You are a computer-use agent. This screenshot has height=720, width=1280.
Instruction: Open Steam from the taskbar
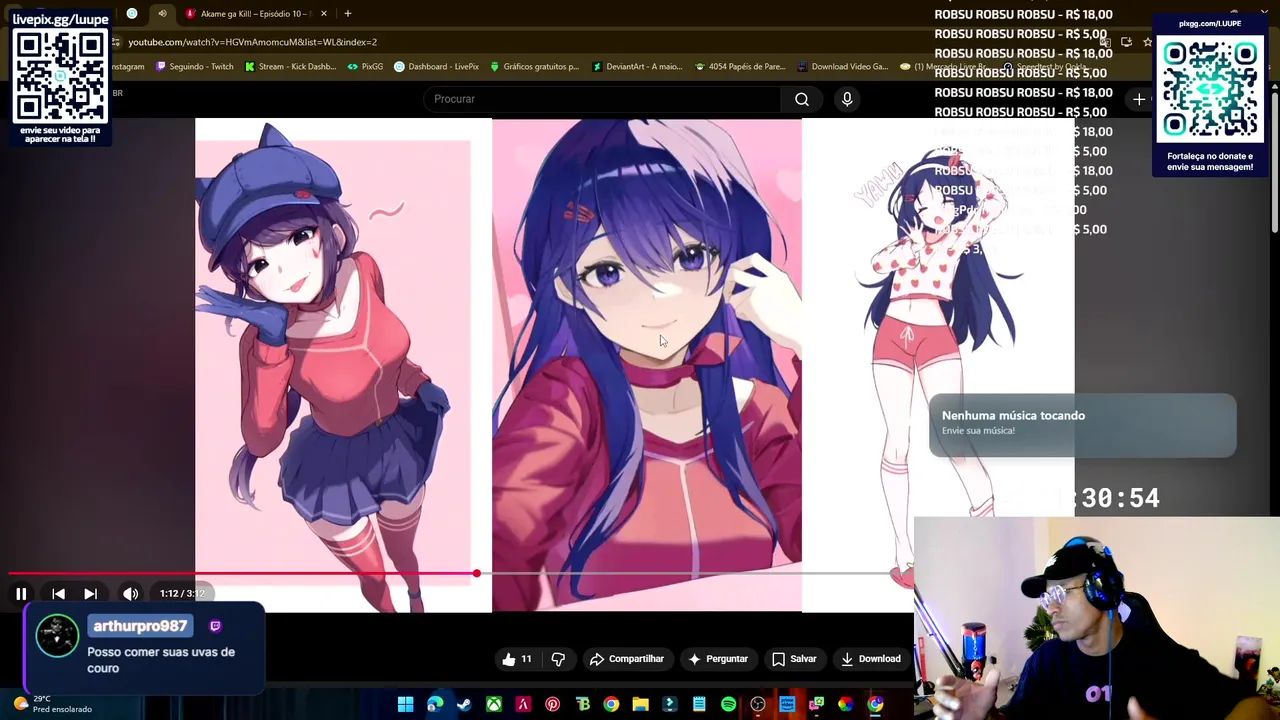coord(464,705)
